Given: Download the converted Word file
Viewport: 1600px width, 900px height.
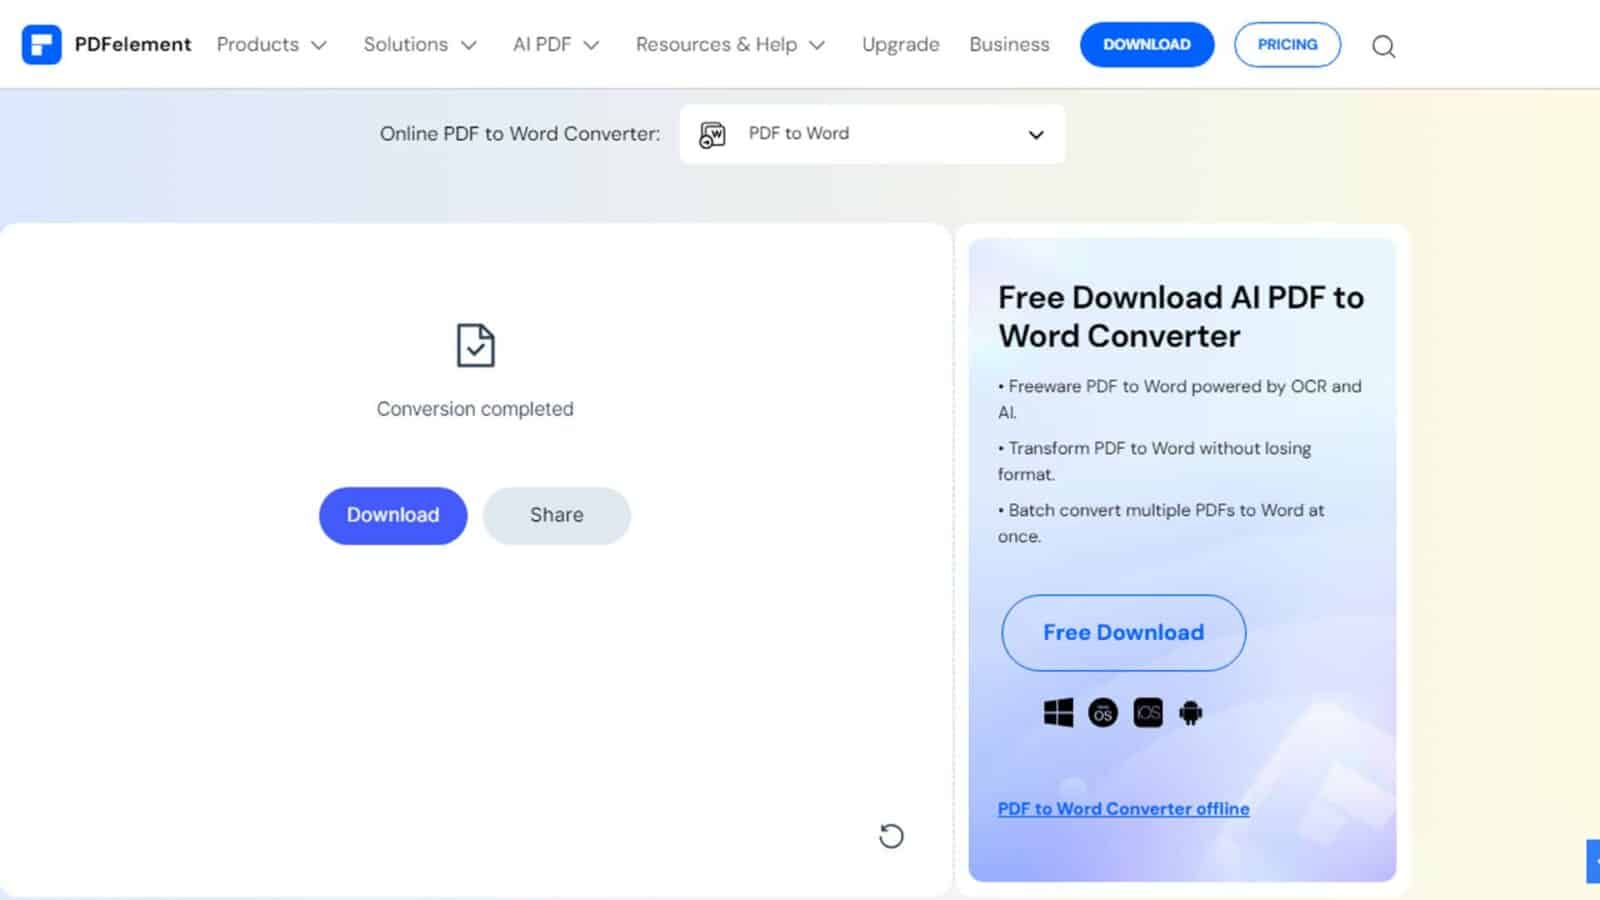Looking at the screenshot, I should [393, 515].
